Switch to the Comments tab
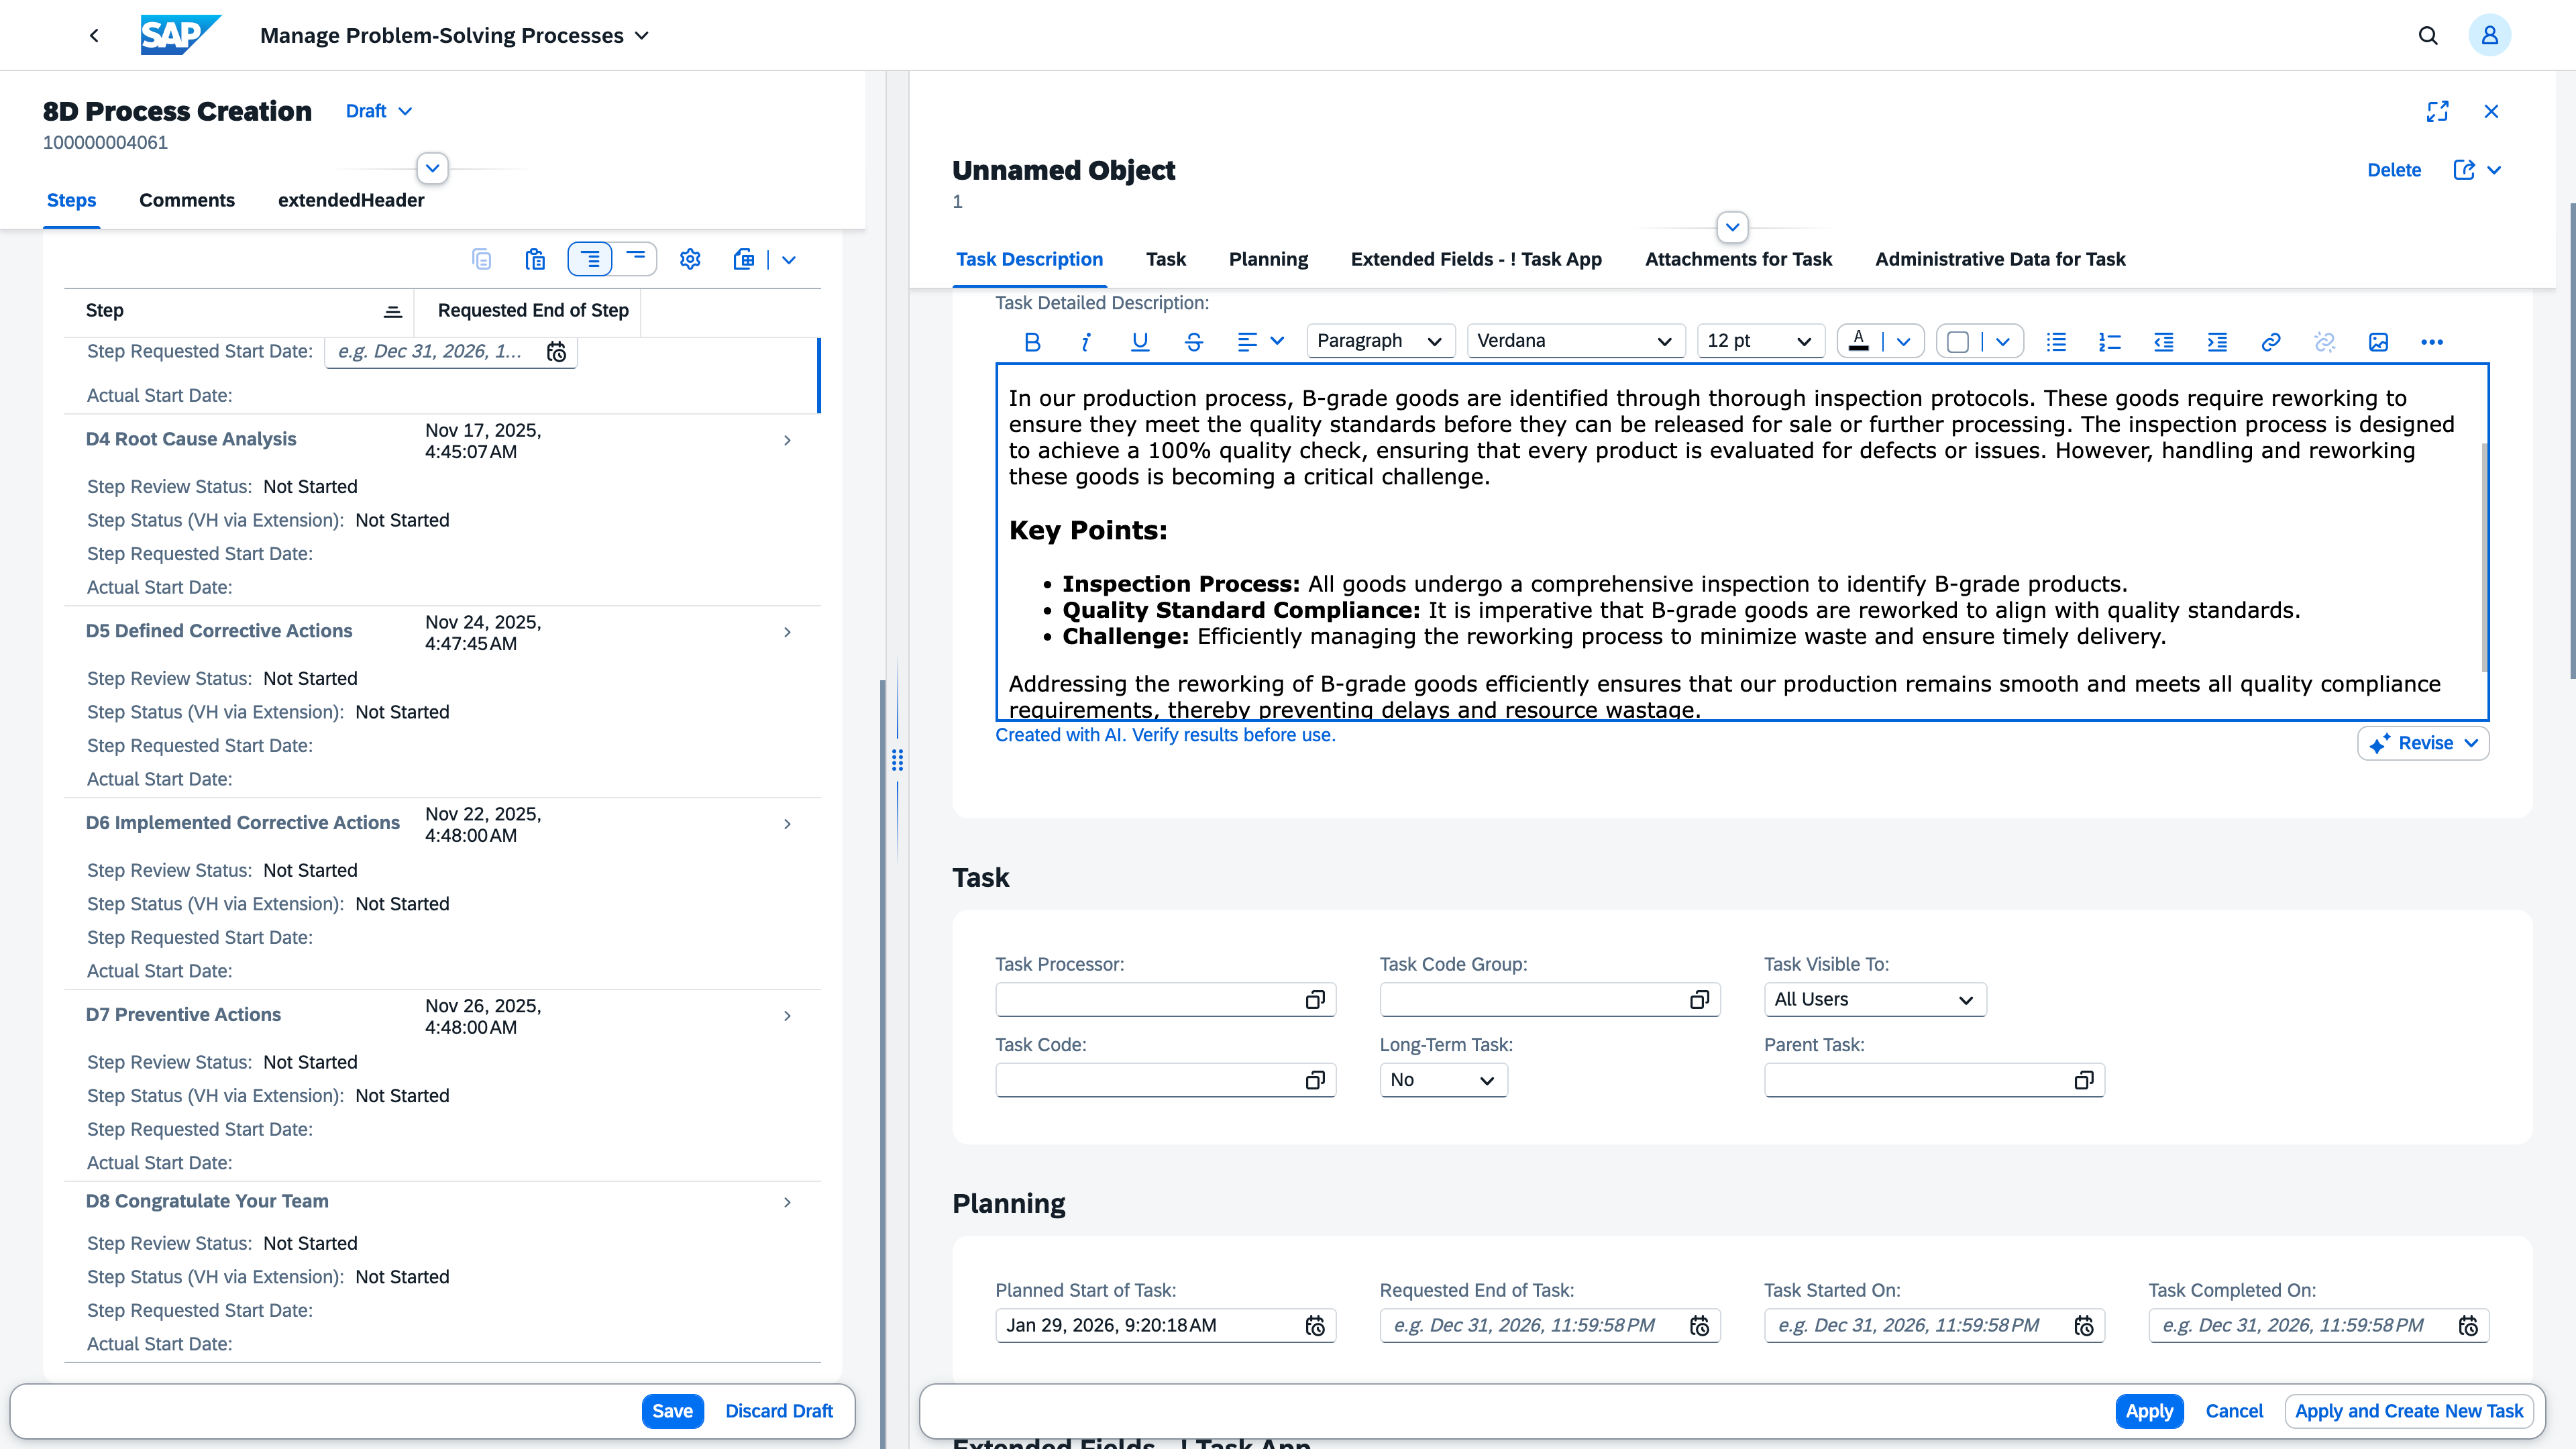 pos(187,200)
